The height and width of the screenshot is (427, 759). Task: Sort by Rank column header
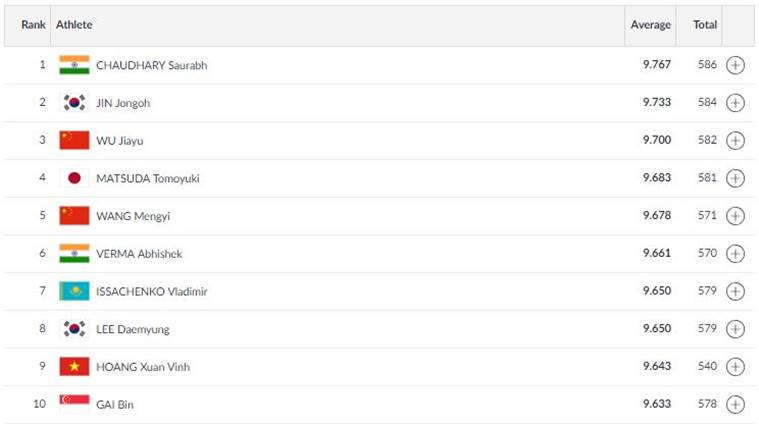click(33, 25)
